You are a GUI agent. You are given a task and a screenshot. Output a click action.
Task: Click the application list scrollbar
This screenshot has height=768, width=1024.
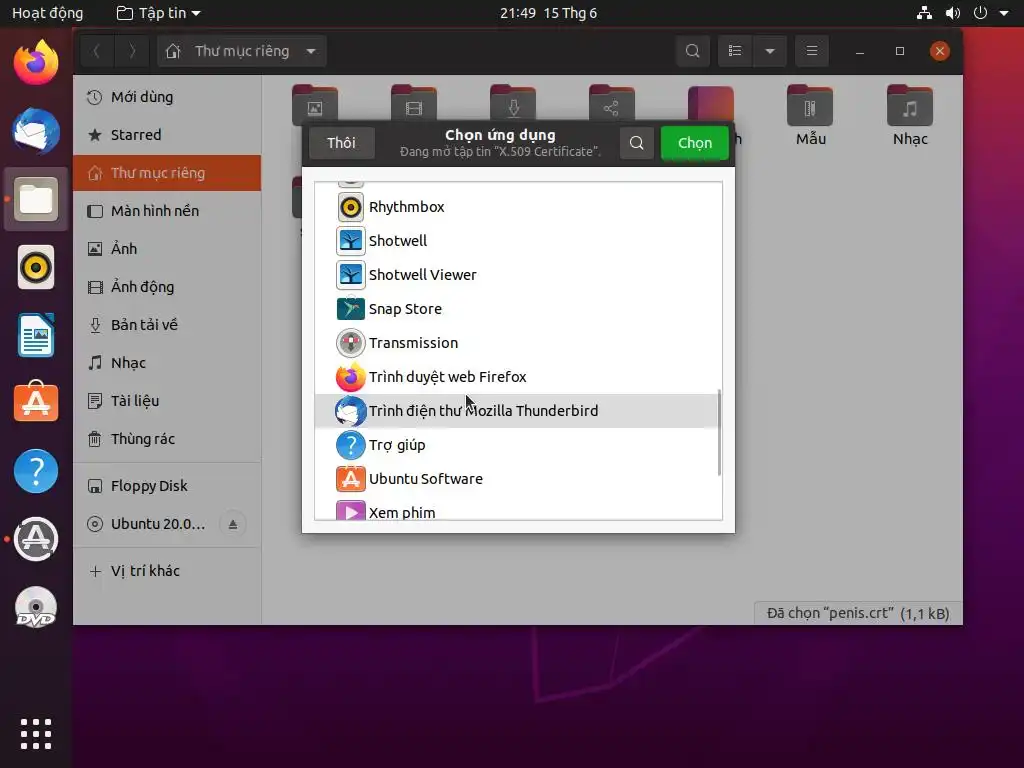click(x=719, y=433)
